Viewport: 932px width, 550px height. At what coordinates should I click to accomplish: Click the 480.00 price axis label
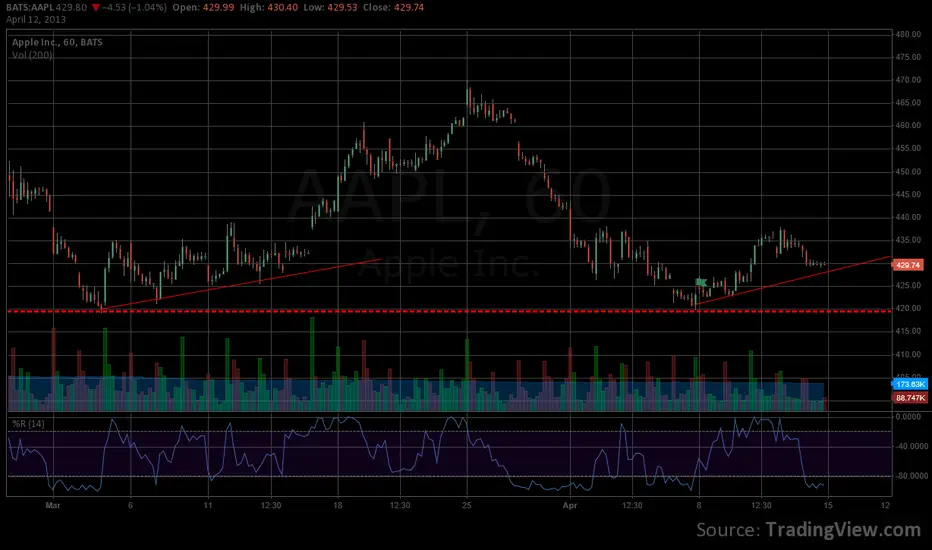tap(908, 34)
